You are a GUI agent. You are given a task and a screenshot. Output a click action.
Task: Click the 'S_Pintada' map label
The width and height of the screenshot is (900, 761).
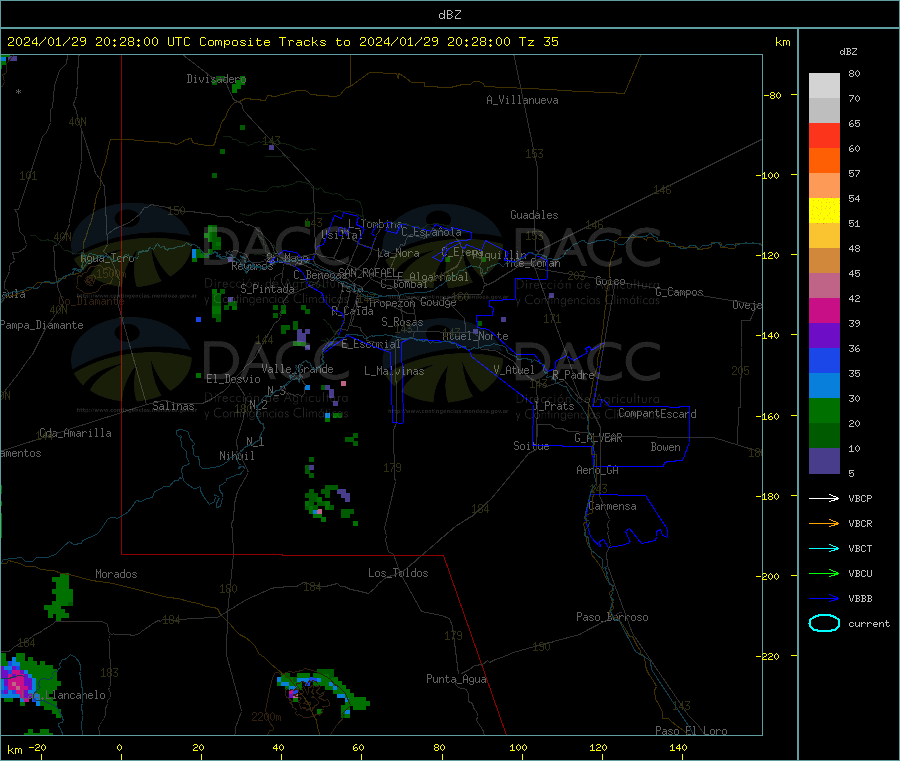[x=267, y=289]
